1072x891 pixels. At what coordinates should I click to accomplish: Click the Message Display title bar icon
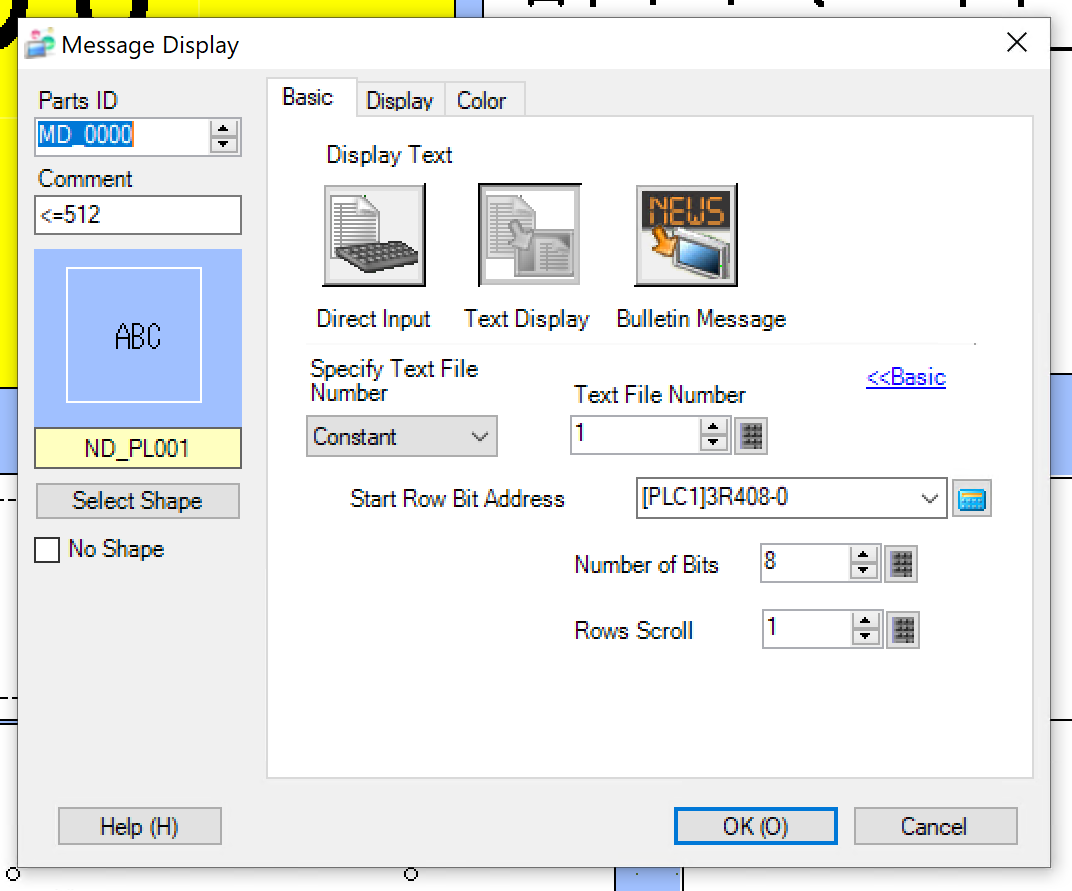pyautogui.click(x=39, y=45)
